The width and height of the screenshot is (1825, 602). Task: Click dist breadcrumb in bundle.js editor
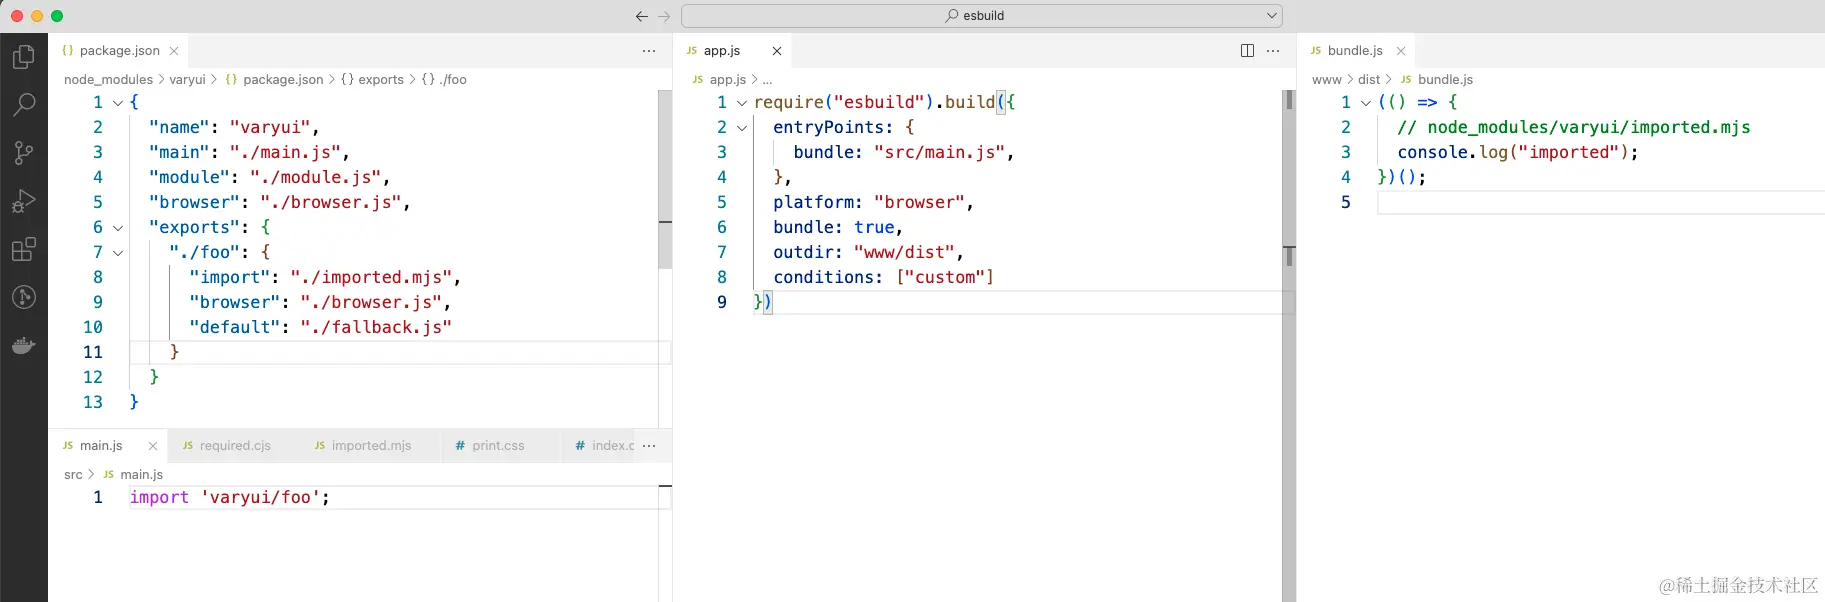click(1369, 80)
